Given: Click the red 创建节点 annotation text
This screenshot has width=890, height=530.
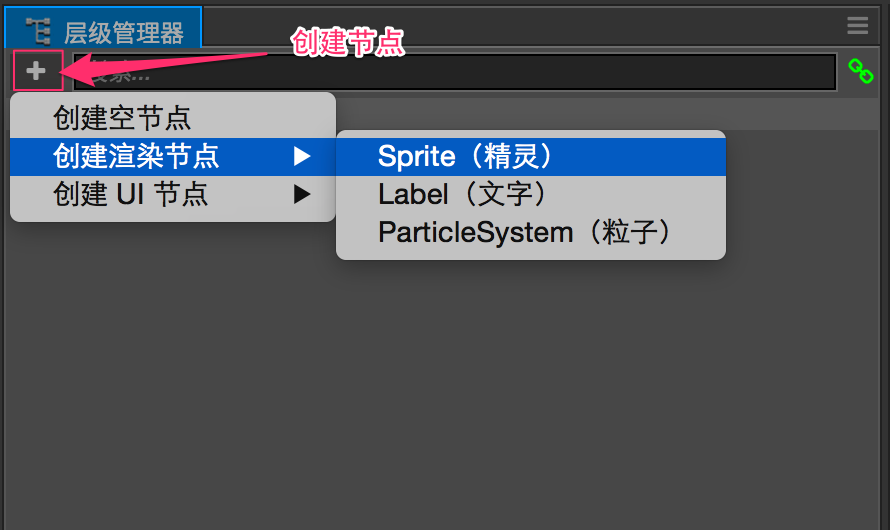Looking at the screenshot, I should coord(347,42).
